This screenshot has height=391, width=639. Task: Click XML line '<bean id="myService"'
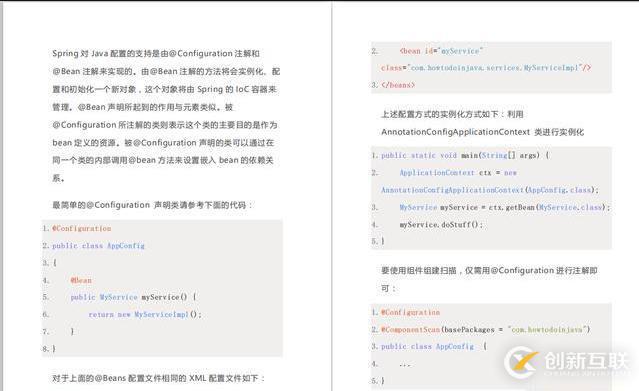point(441,51)
